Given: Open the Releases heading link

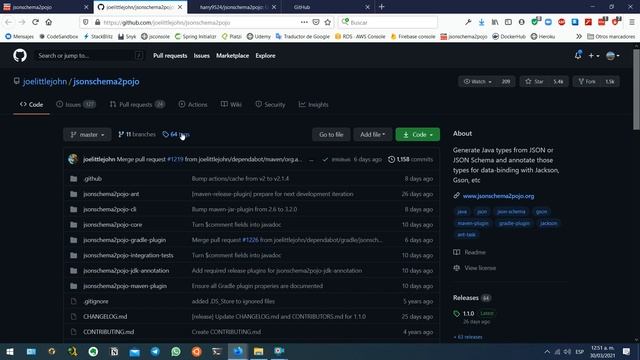Looking at the screenshot, I should (x=466, y=298).
